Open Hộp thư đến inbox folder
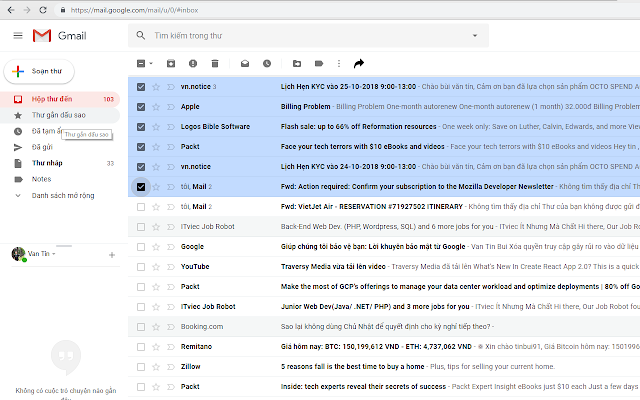The width and height of the screenshot is (640, 400). (x=60, y=99)
